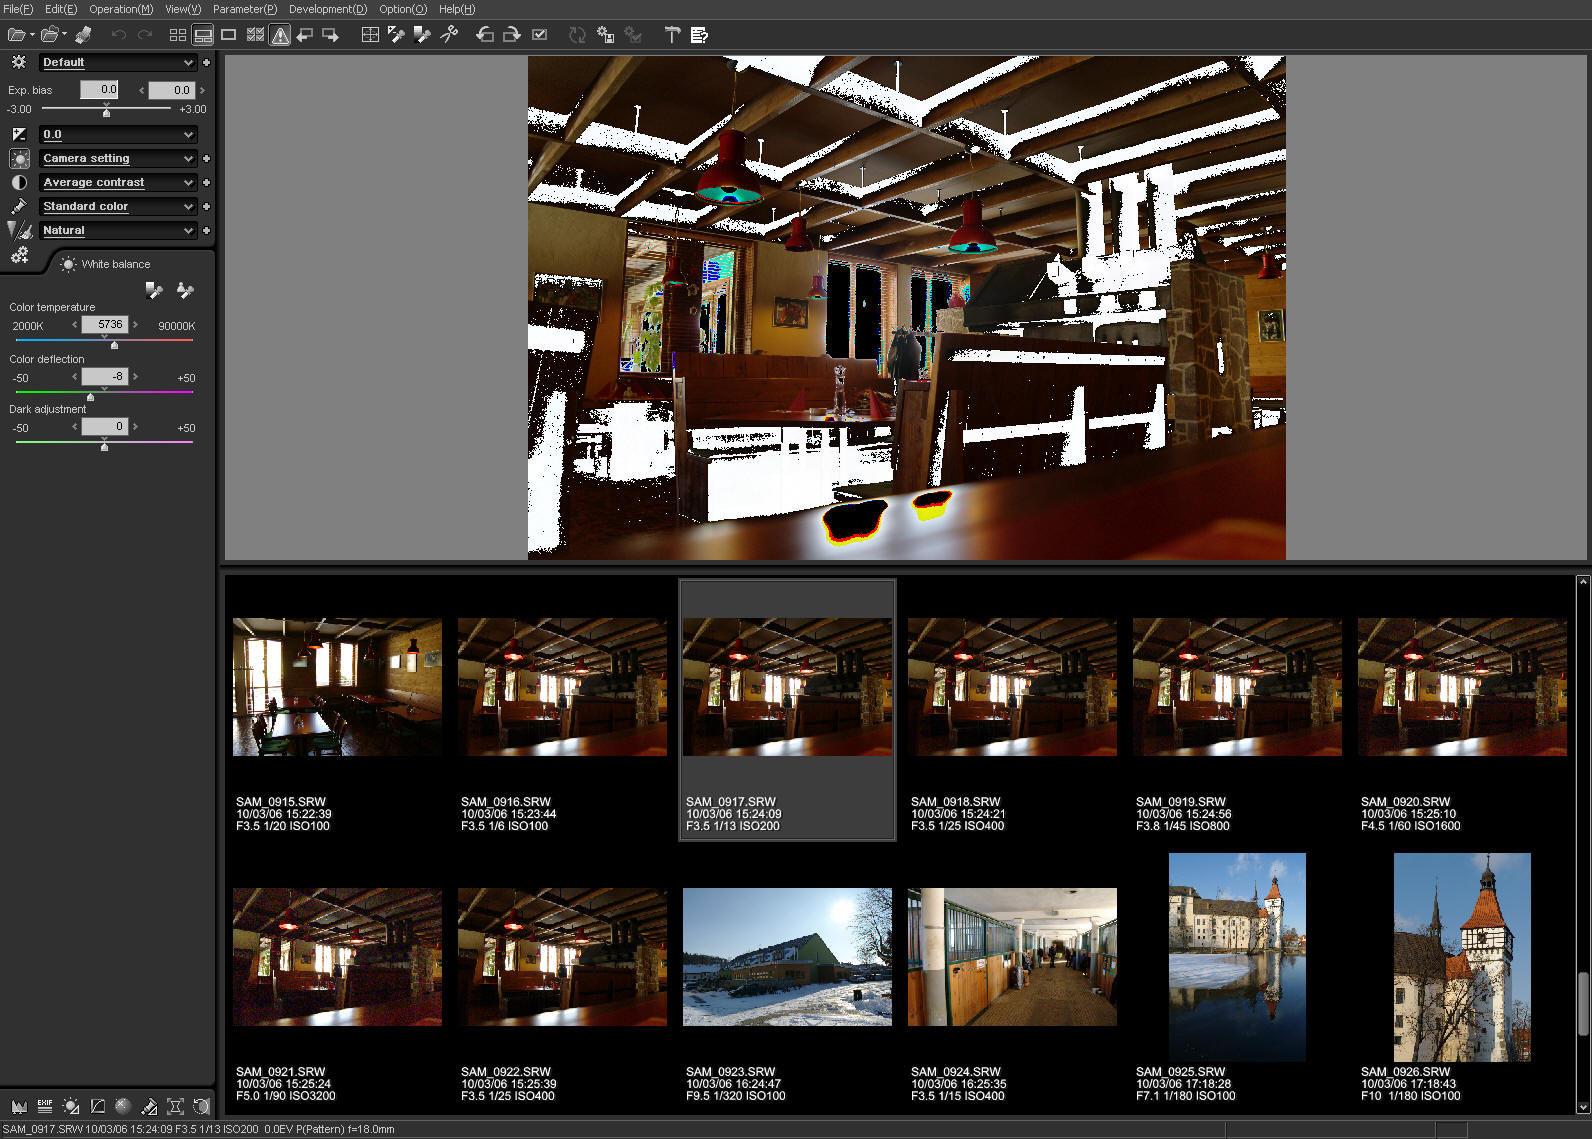
Task: Add preset next to Default dropdown
Action: 206,62
